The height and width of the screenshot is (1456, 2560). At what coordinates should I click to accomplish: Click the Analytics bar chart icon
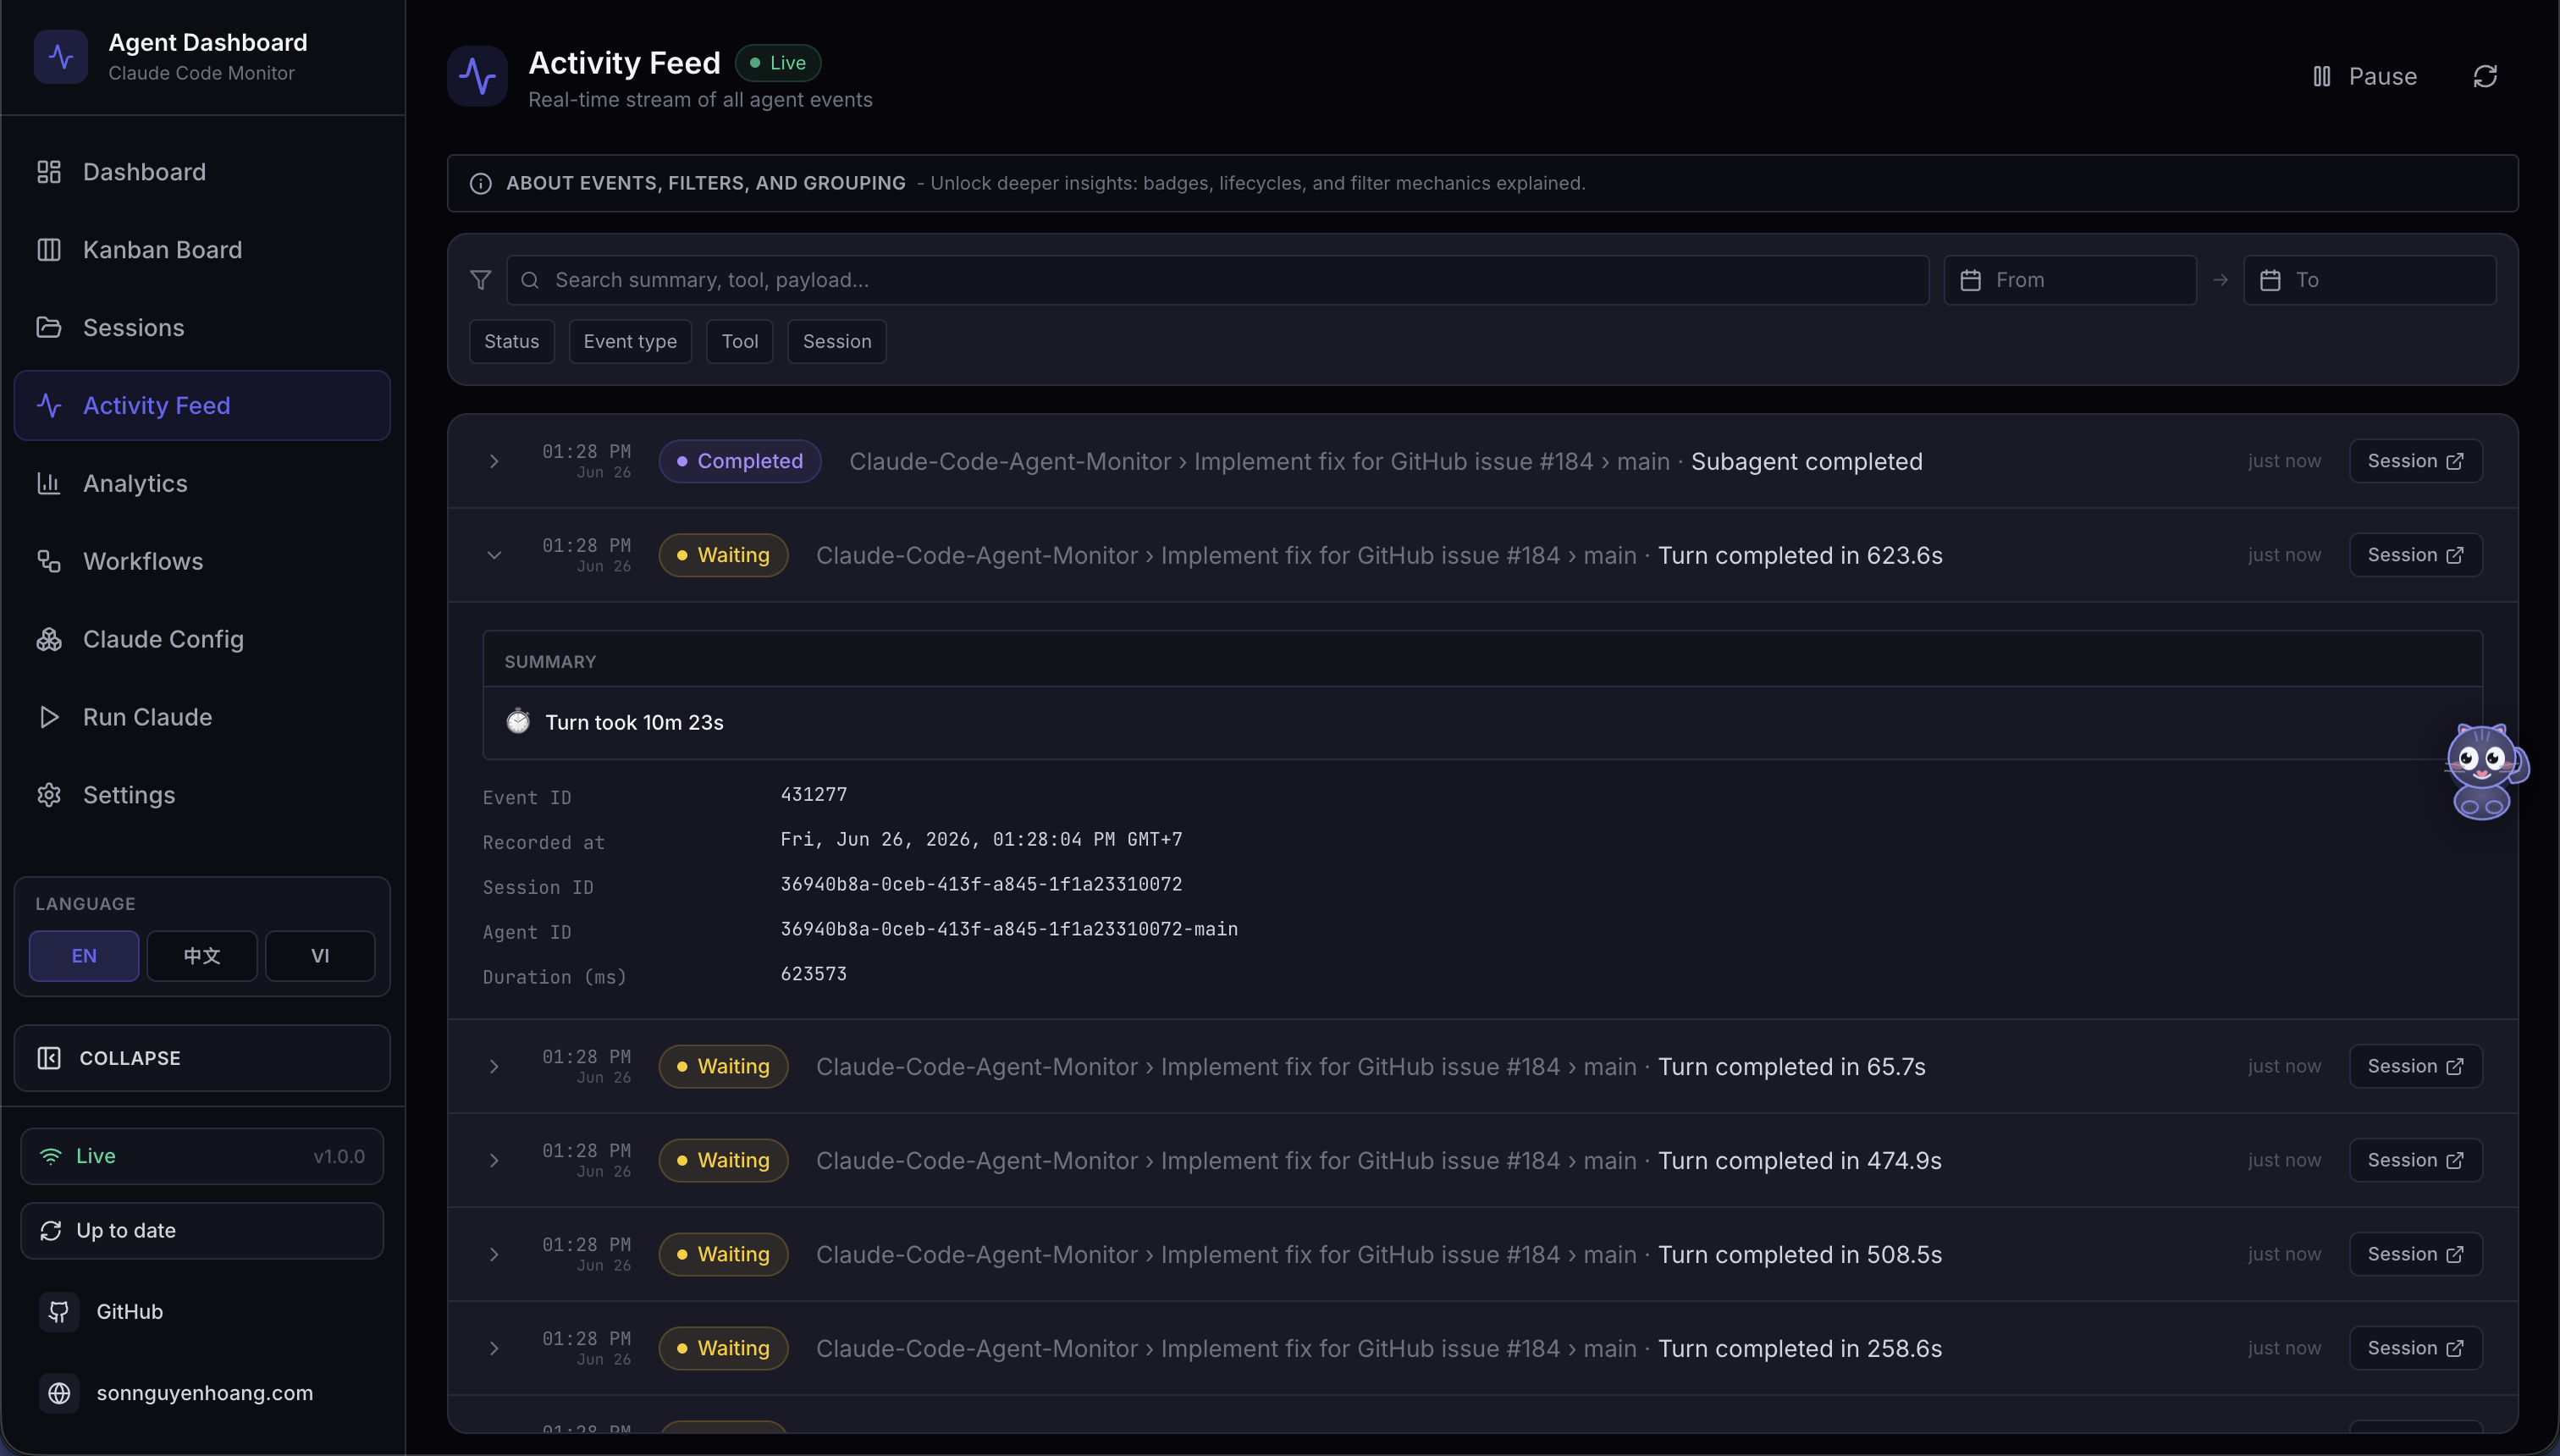(49, 483)
